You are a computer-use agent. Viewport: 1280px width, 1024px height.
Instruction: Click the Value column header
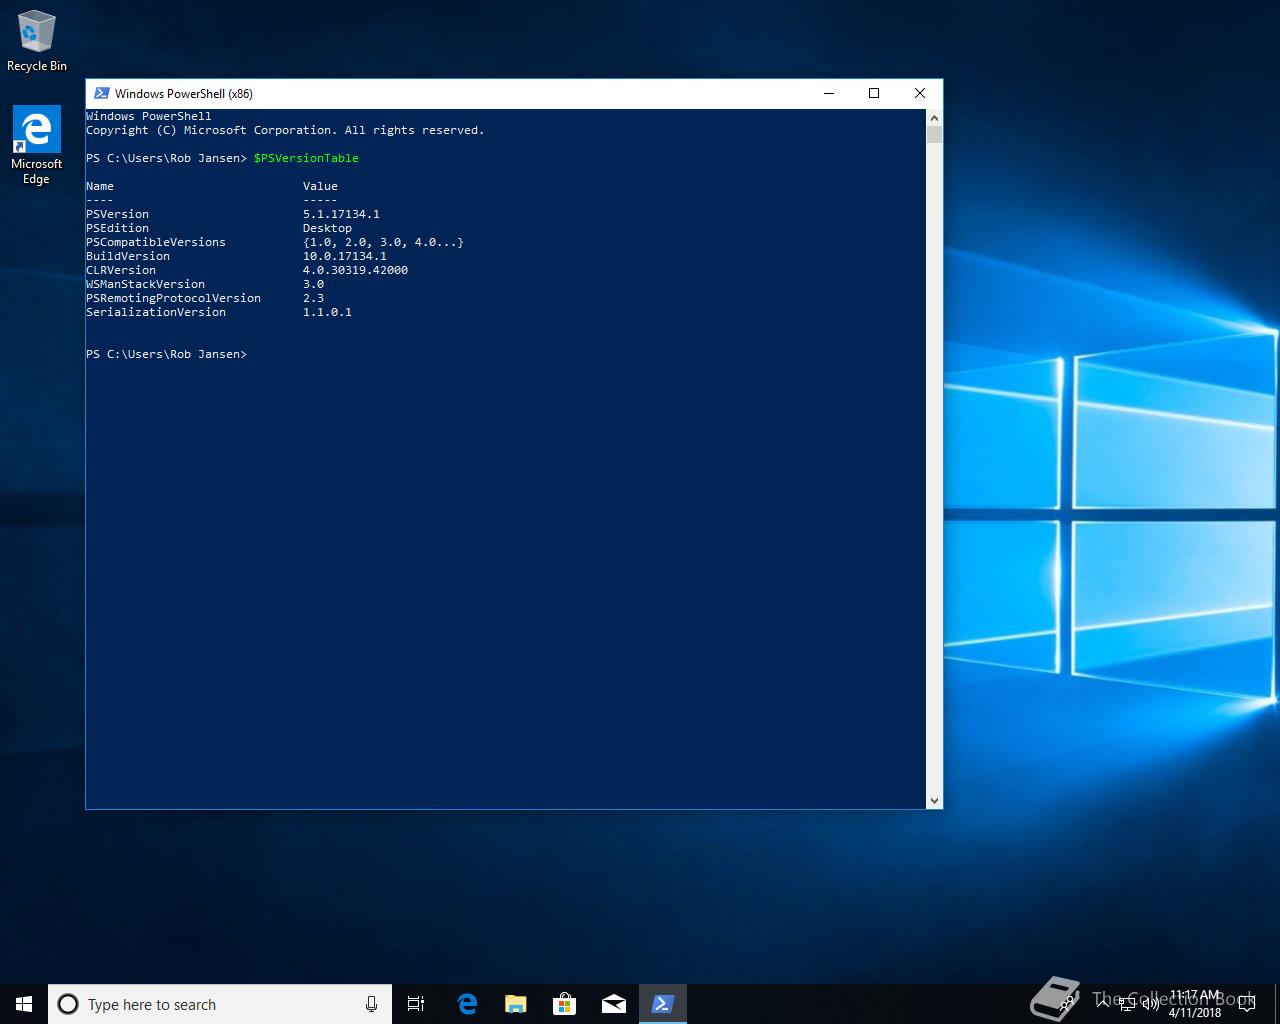pyautogui.click(x=320, y=186)
